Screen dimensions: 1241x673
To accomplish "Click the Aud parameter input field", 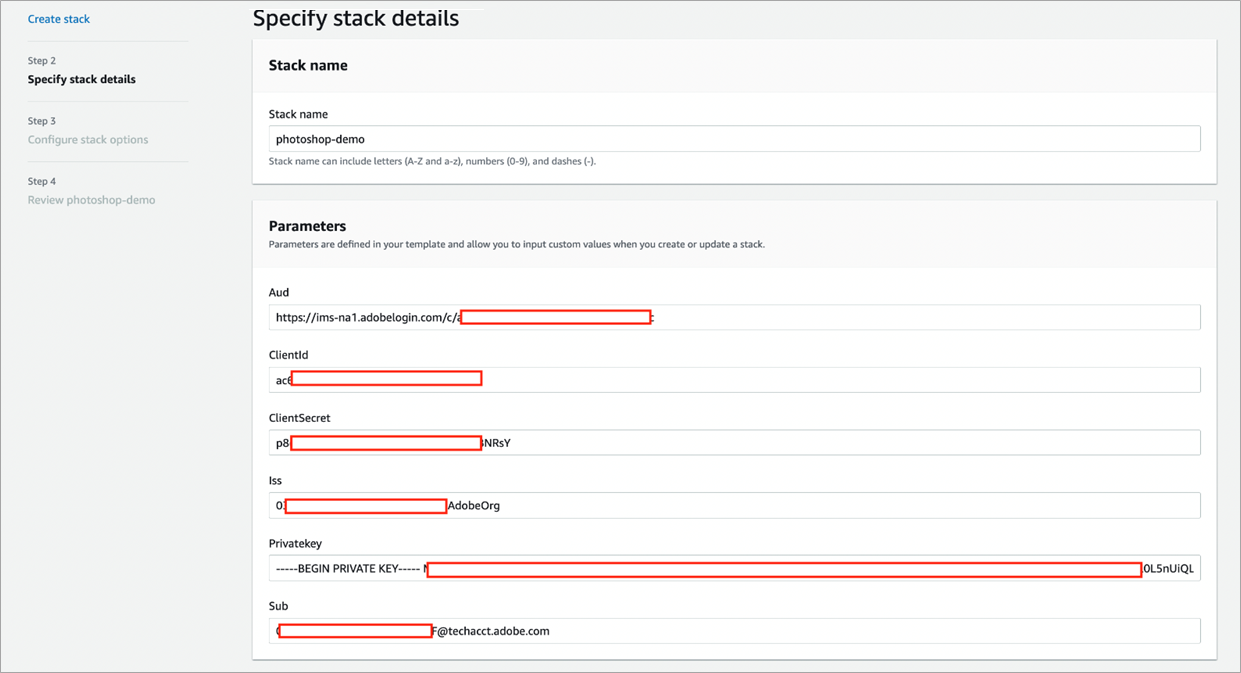I will [734, 317].
